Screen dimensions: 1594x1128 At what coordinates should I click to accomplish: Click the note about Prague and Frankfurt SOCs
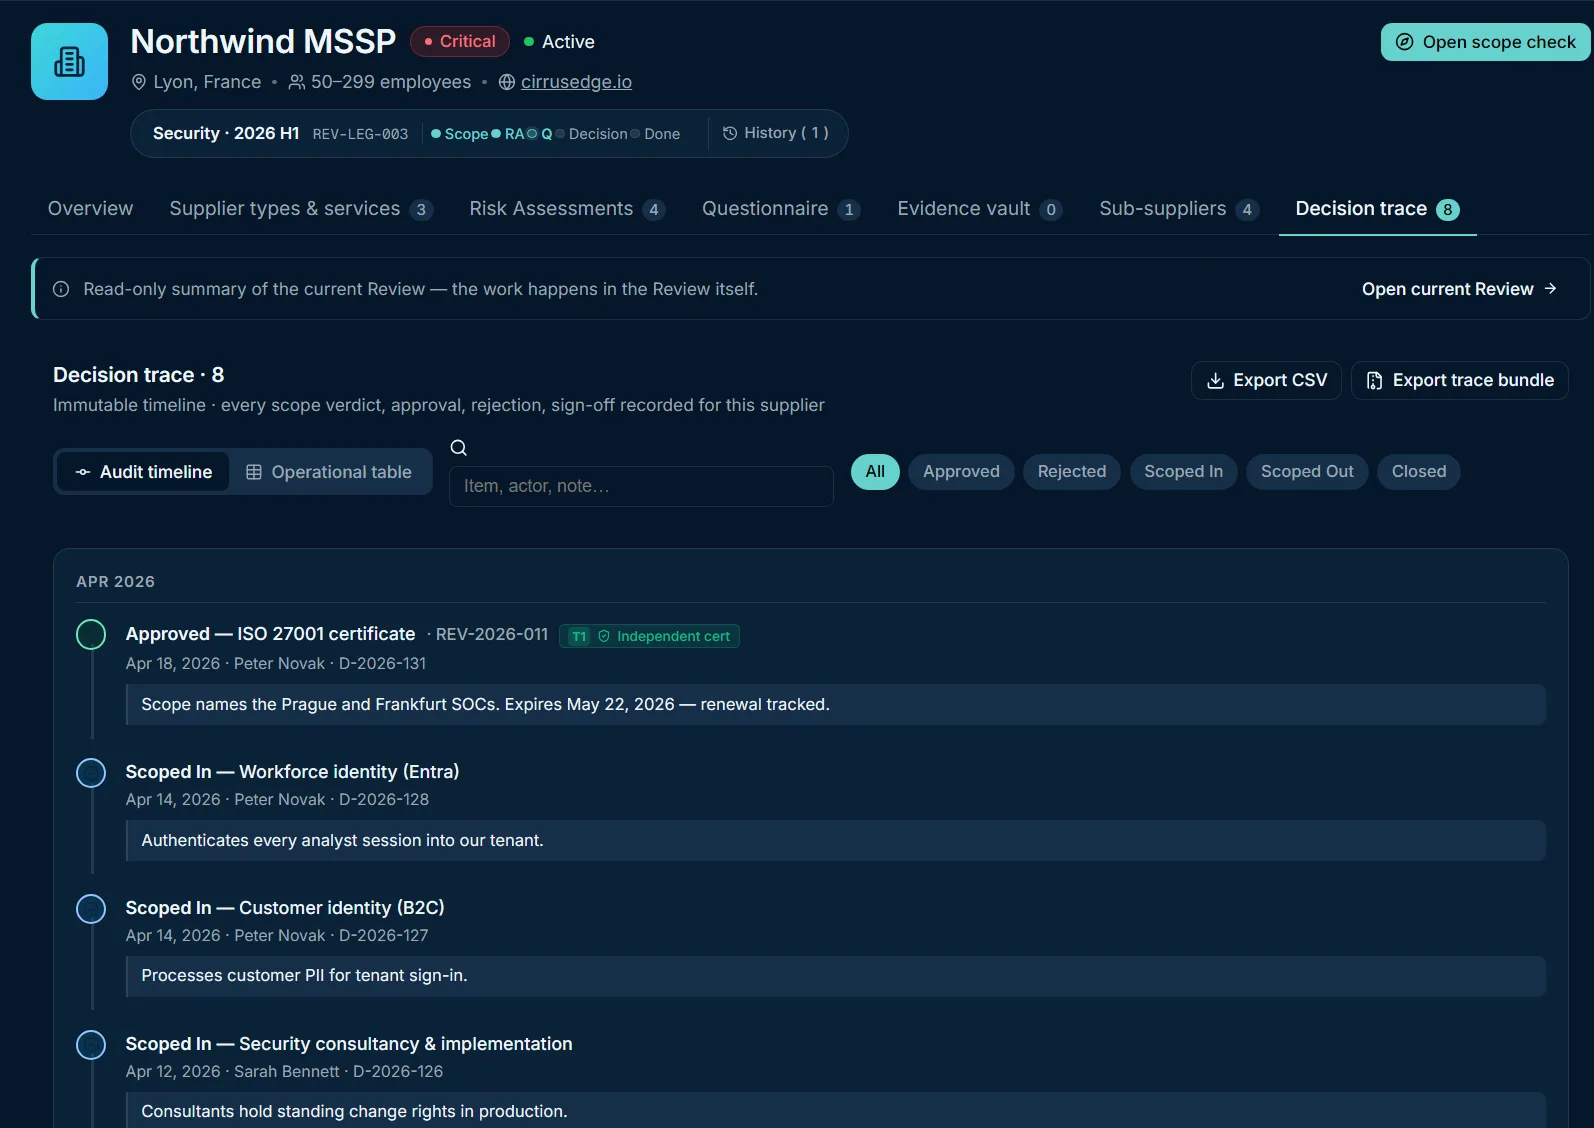(x=836, y=704)
